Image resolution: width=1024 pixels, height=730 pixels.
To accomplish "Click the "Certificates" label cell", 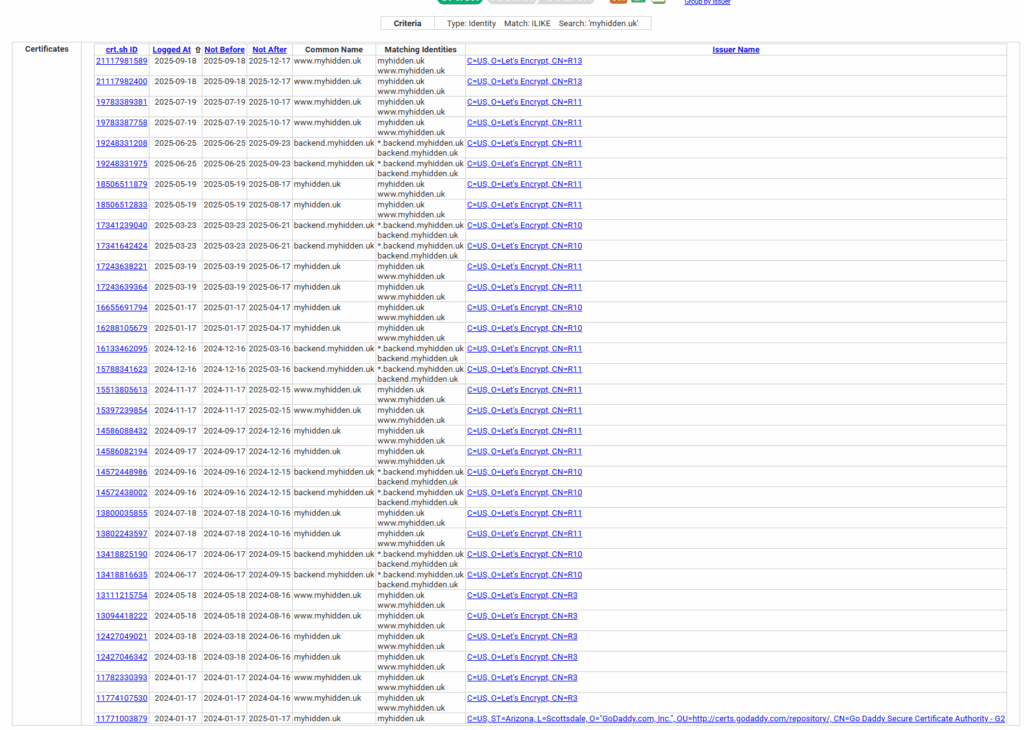I will [x=46, y=49].
